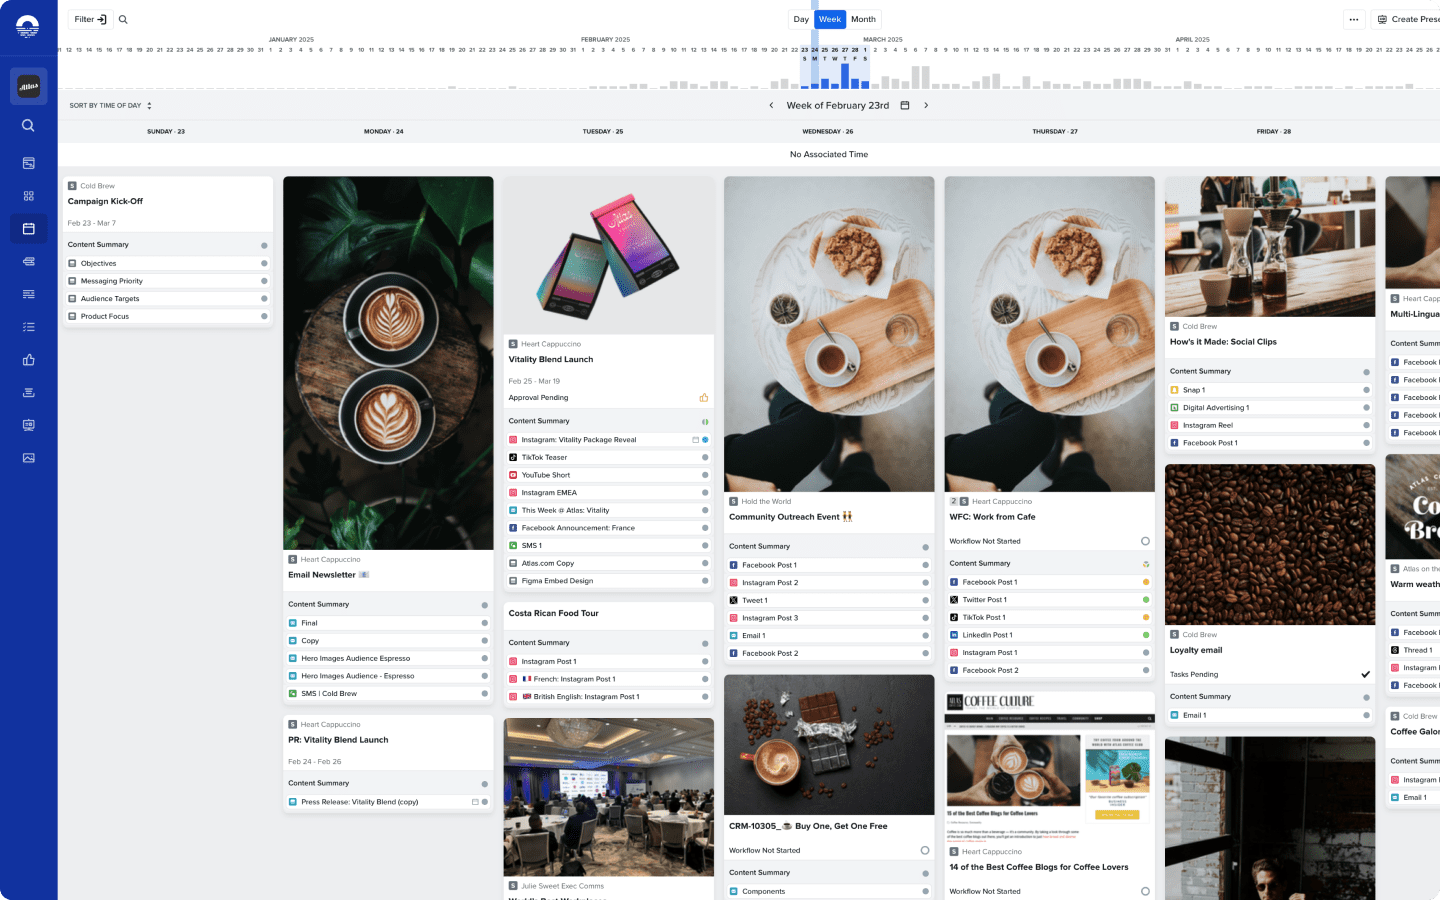Open the Costa Rican Food Tour card title
Image resolution: width=1440 pixels, height=900 pixels.
coord(553,614)
